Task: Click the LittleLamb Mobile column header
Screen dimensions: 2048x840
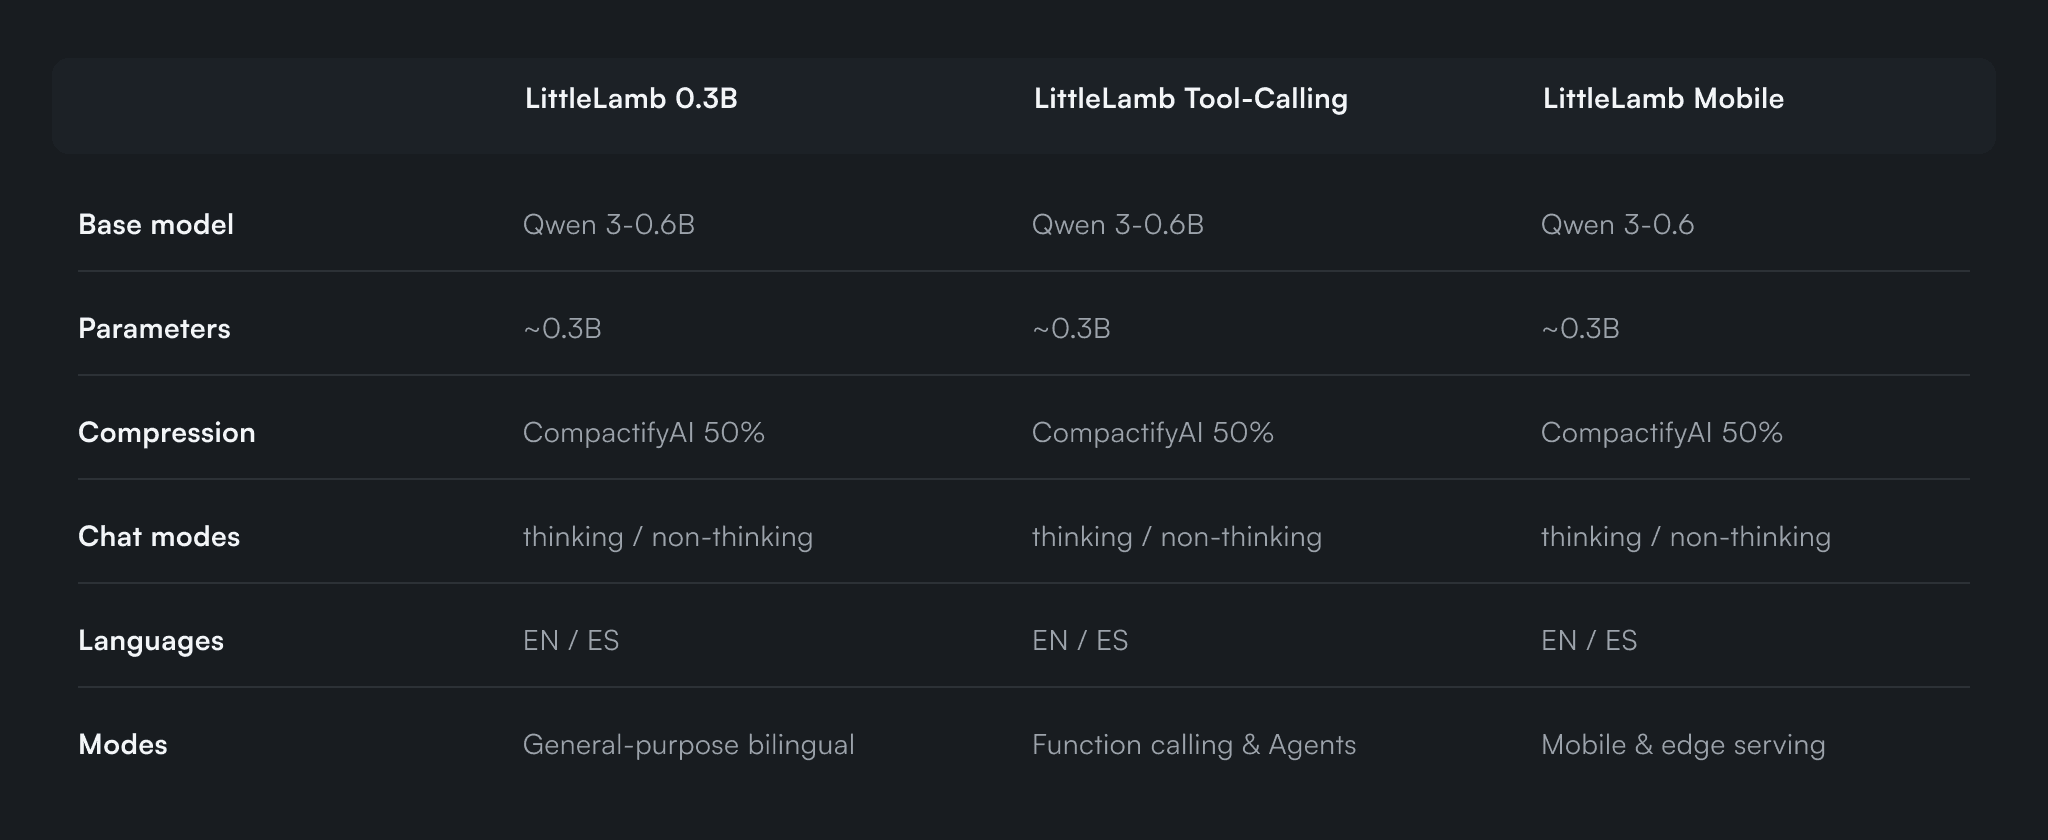Action: (1663, 99)
